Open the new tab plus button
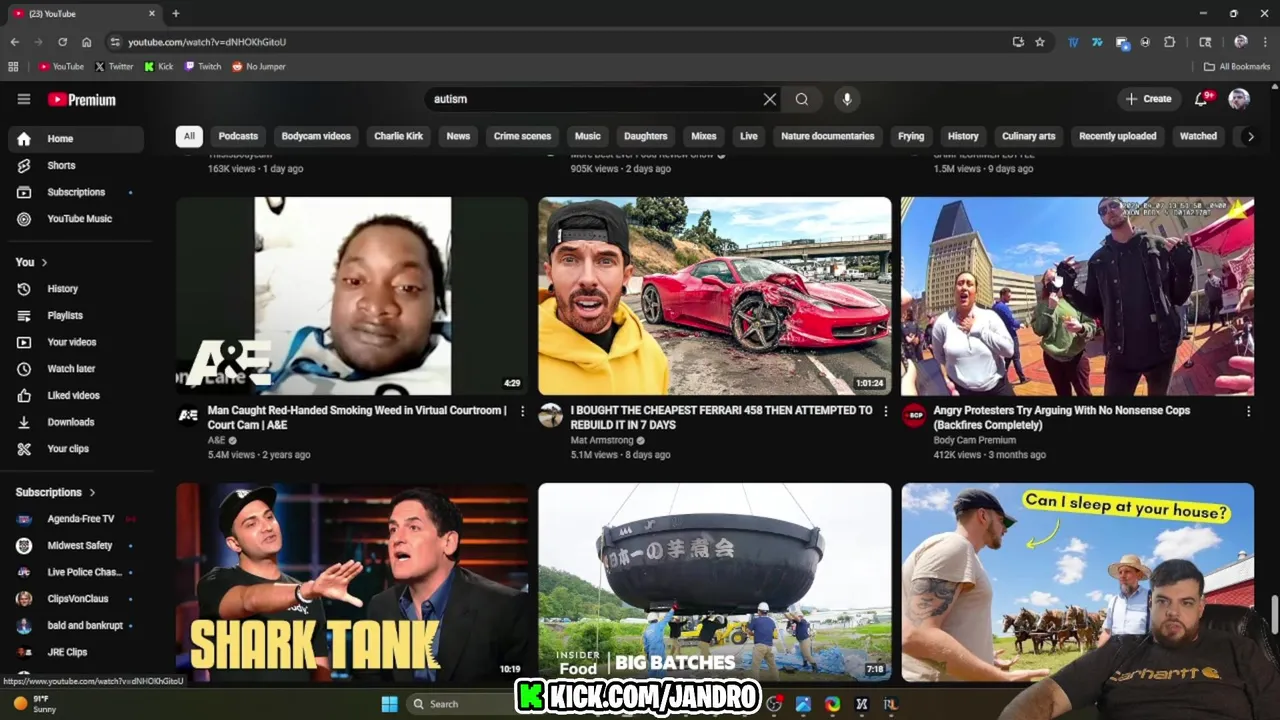The height and width of the screenshot is (720, 1280). coord(176,13)
